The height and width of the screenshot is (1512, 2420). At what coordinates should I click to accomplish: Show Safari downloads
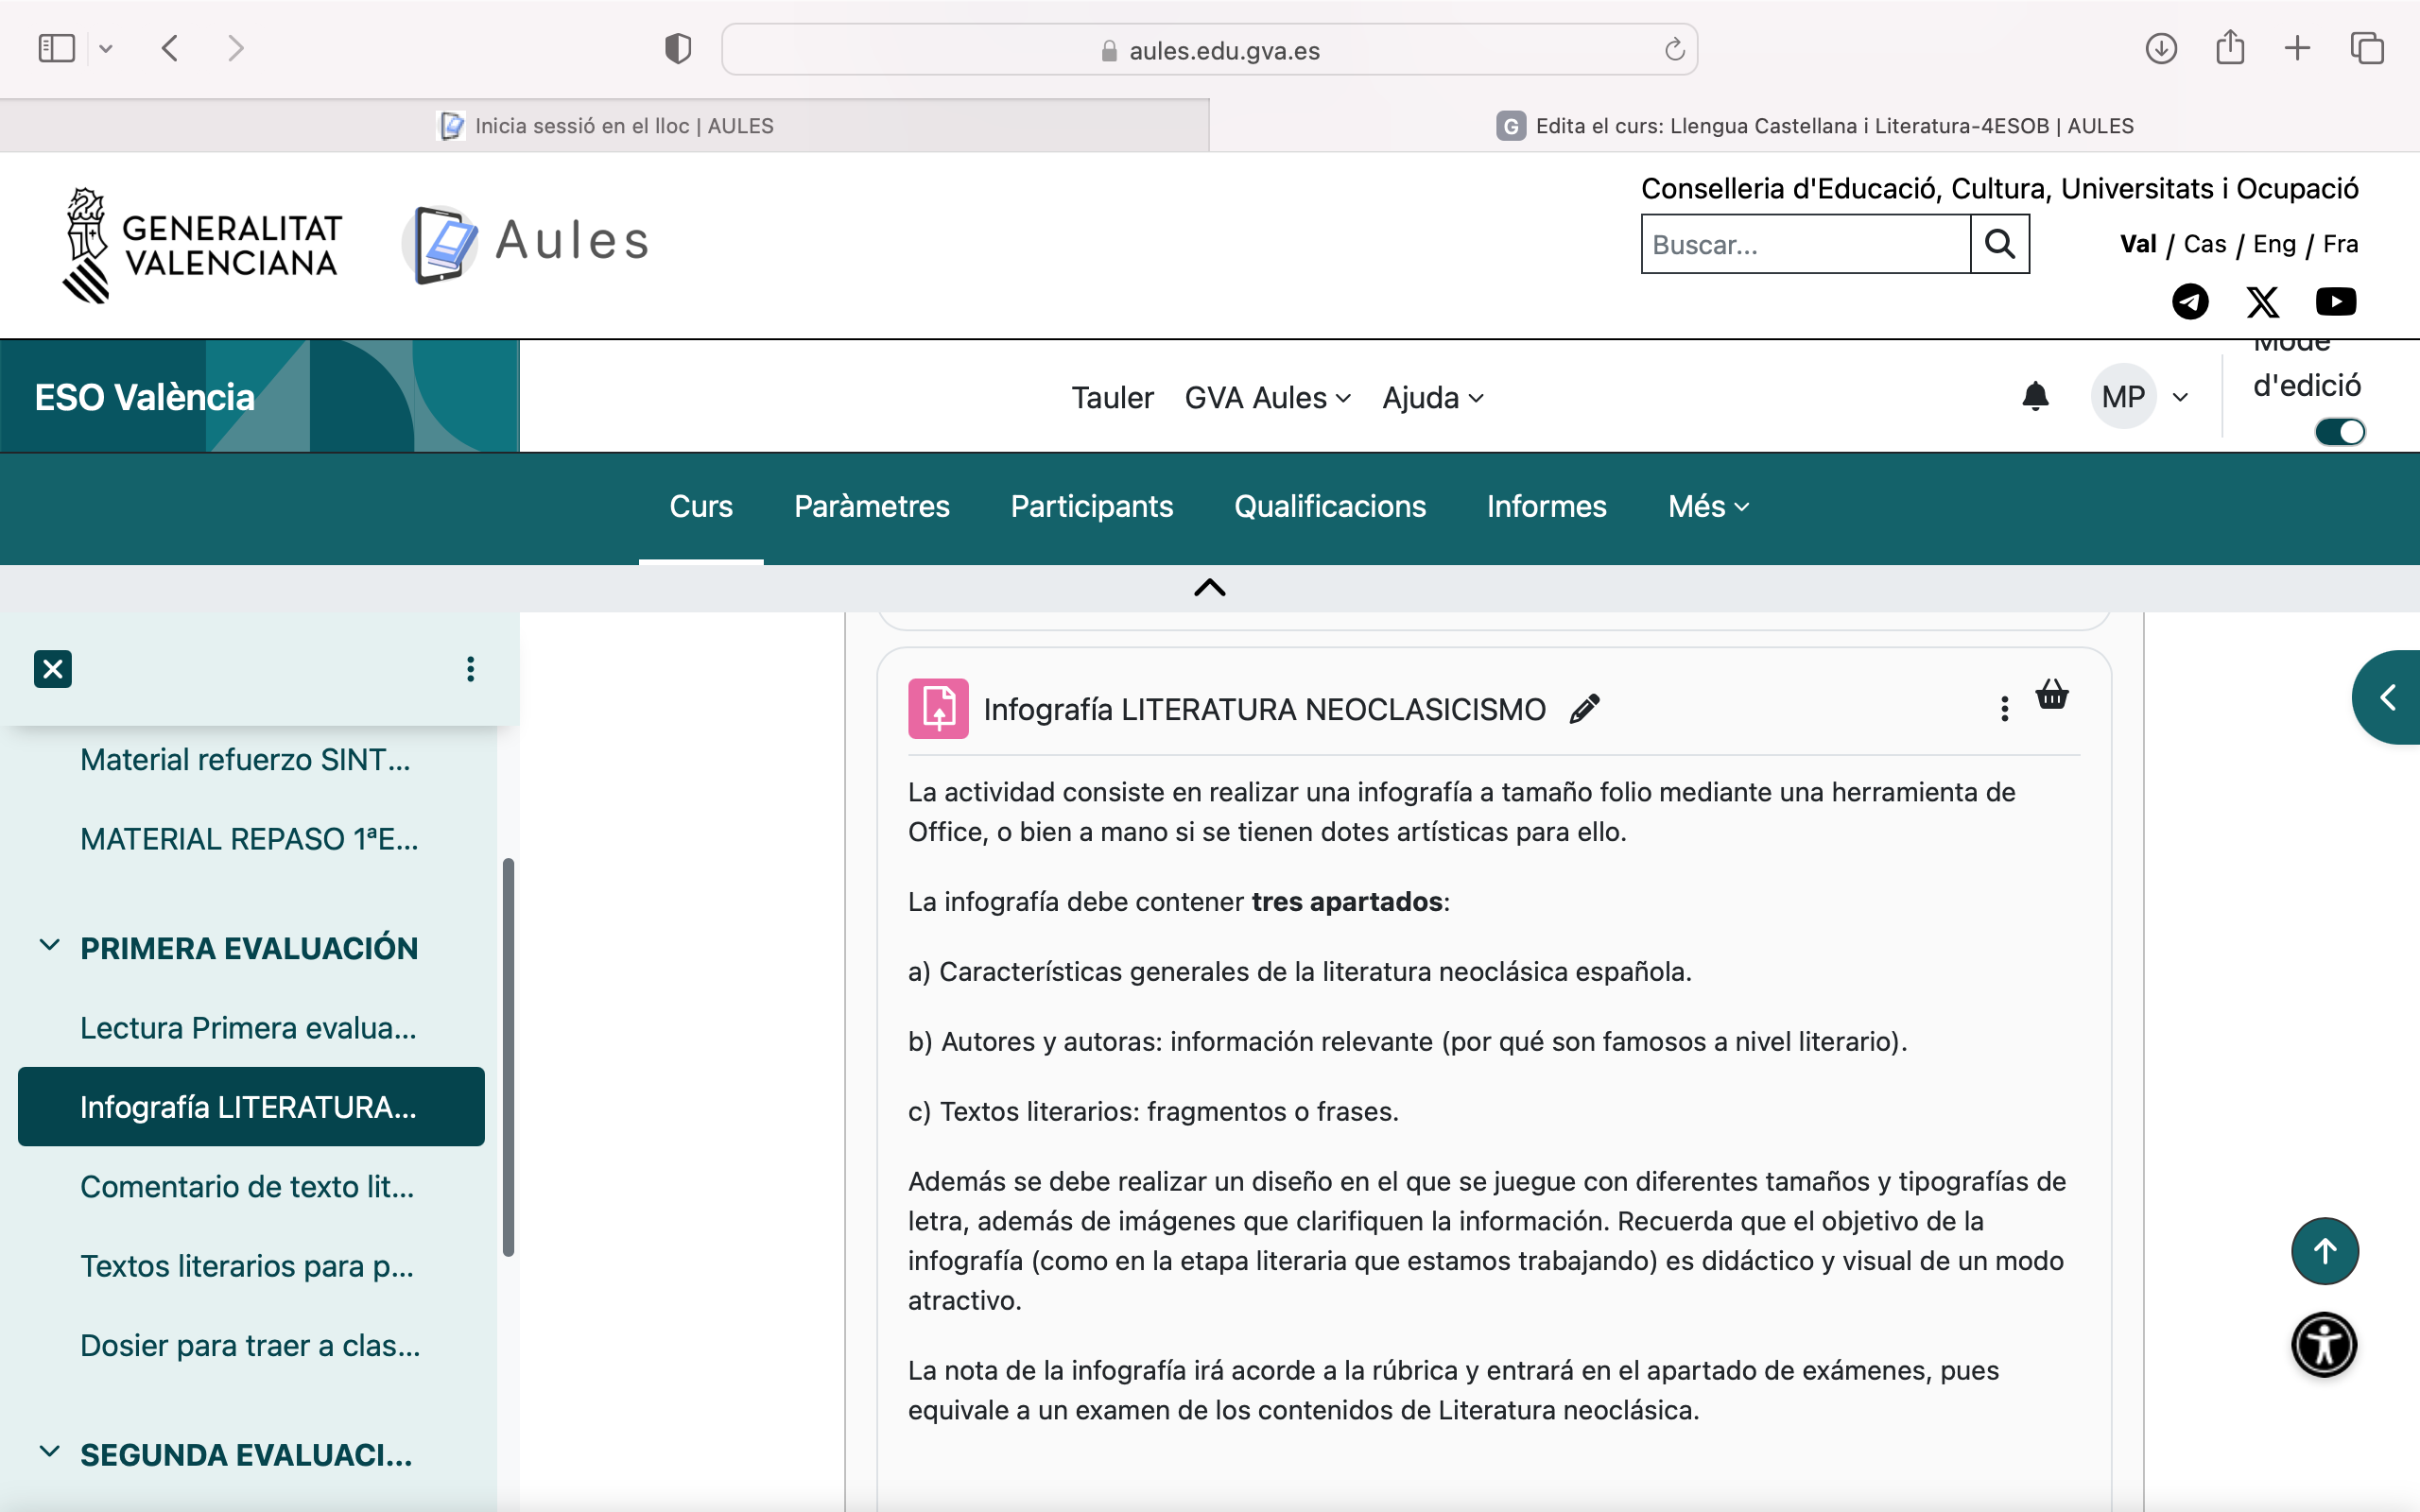(2161, 48)
